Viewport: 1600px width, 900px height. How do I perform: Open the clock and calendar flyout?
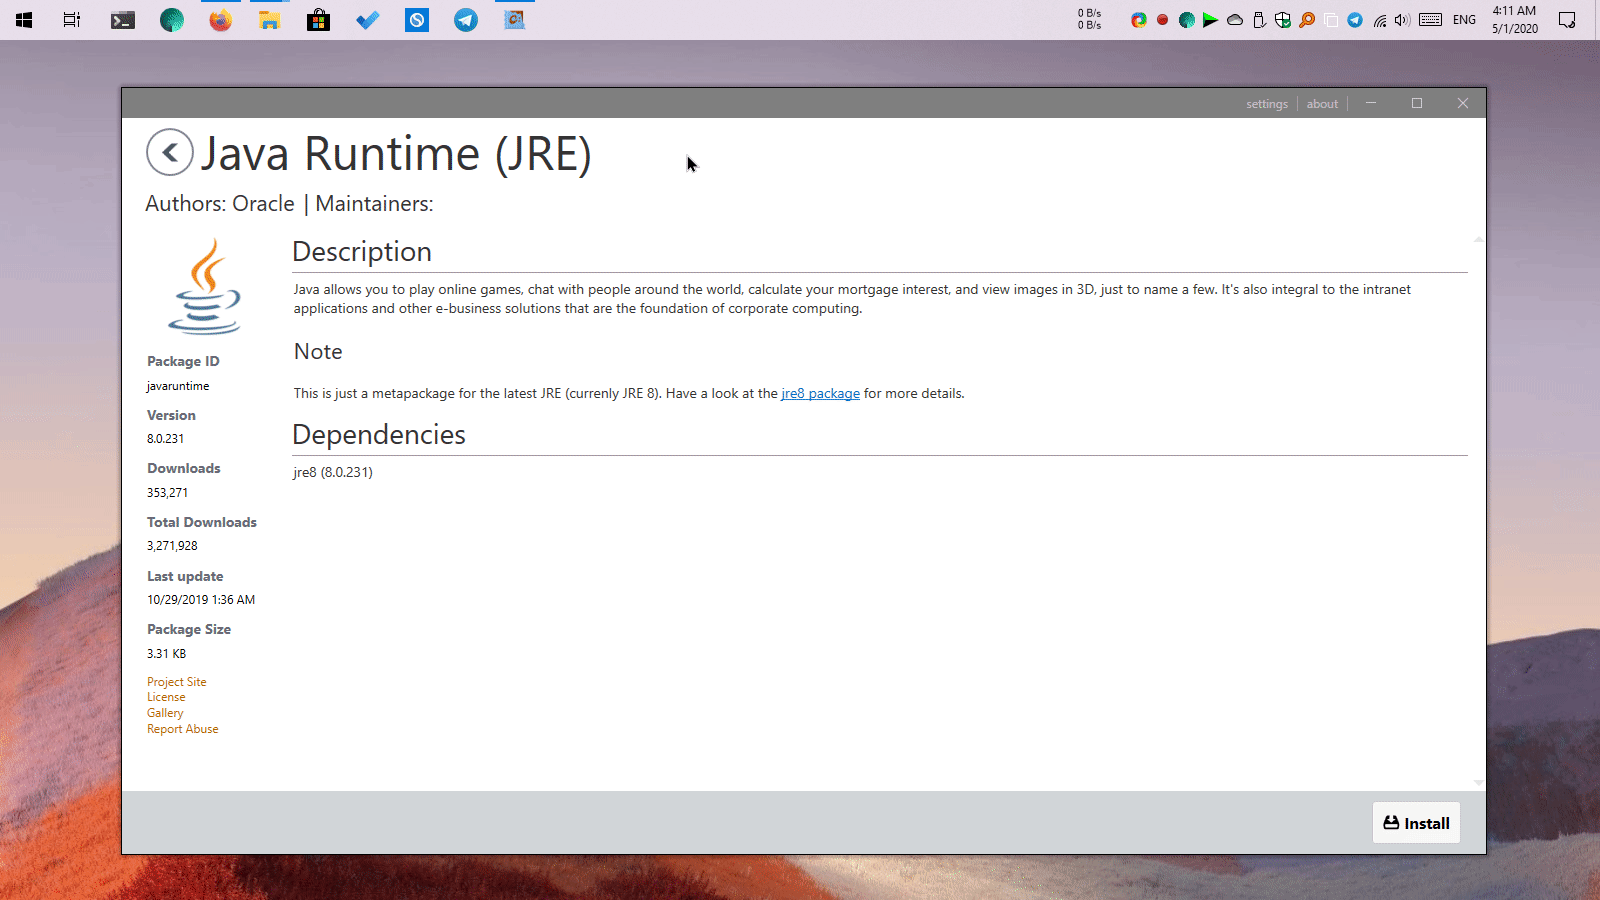(1515, 20)
